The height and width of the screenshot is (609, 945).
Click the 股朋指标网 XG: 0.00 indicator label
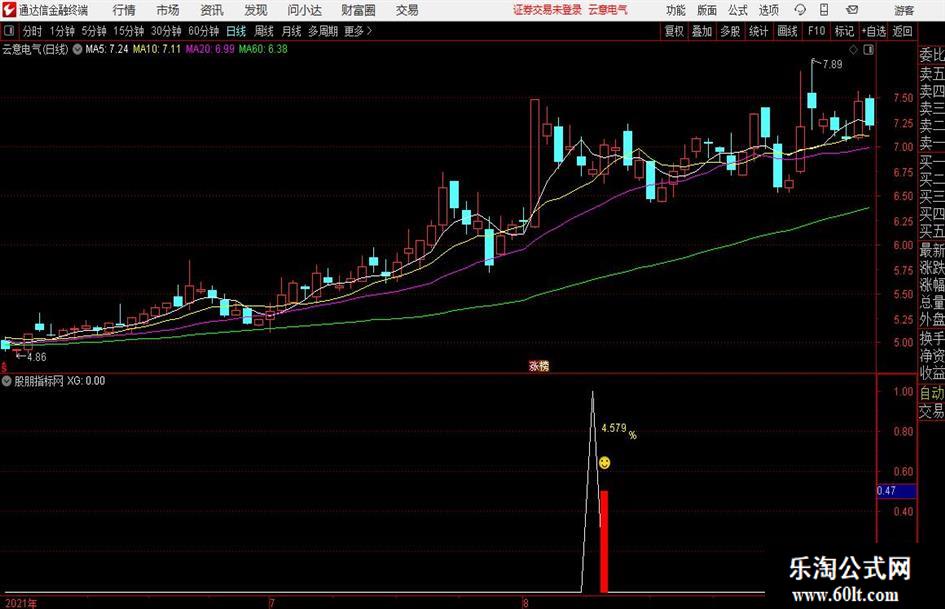point(60,381)
